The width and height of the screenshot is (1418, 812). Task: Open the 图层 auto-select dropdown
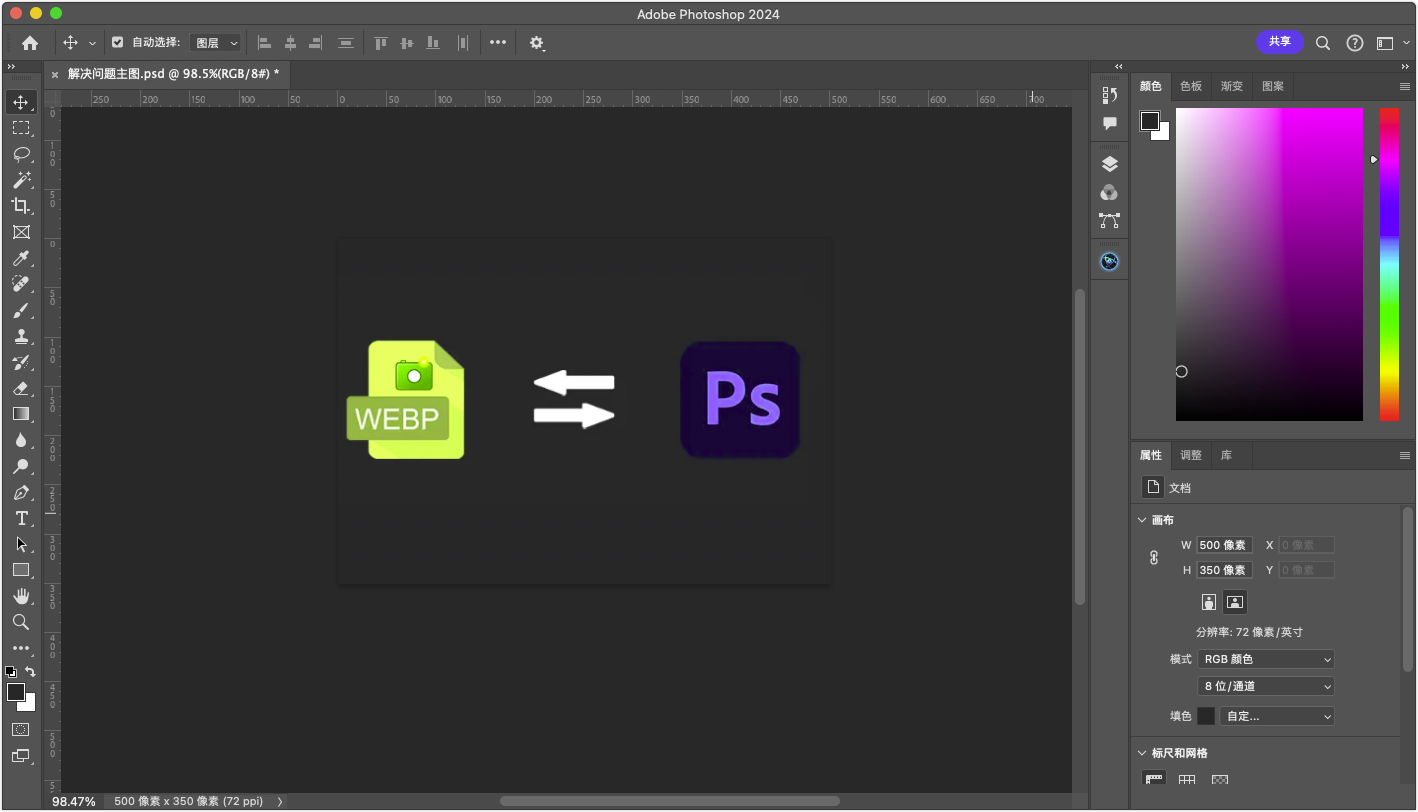pyautogui.click(x=216, y=43)
